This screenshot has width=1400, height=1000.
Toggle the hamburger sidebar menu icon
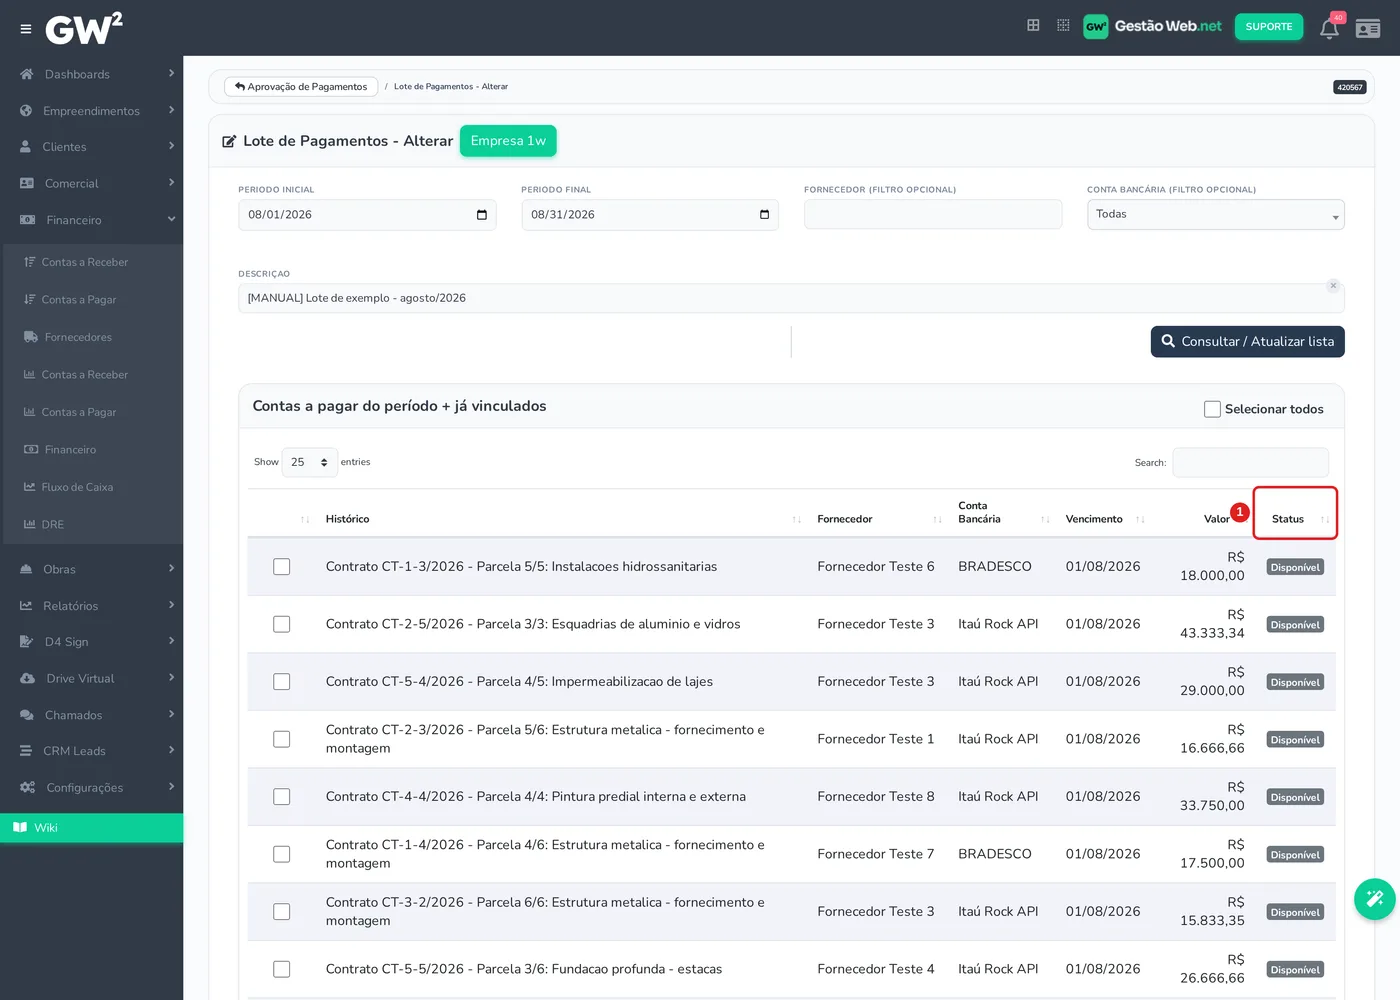pos(26,29)
